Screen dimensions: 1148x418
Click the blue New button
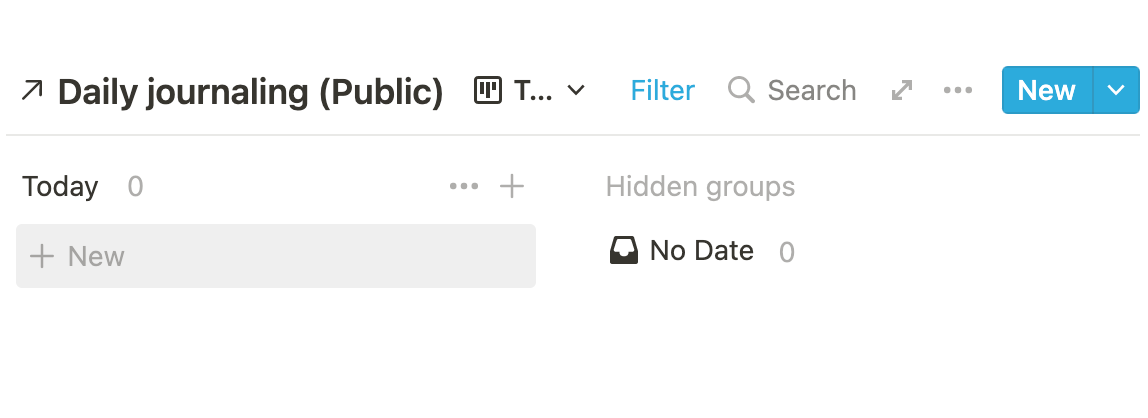click(1047, 90)
